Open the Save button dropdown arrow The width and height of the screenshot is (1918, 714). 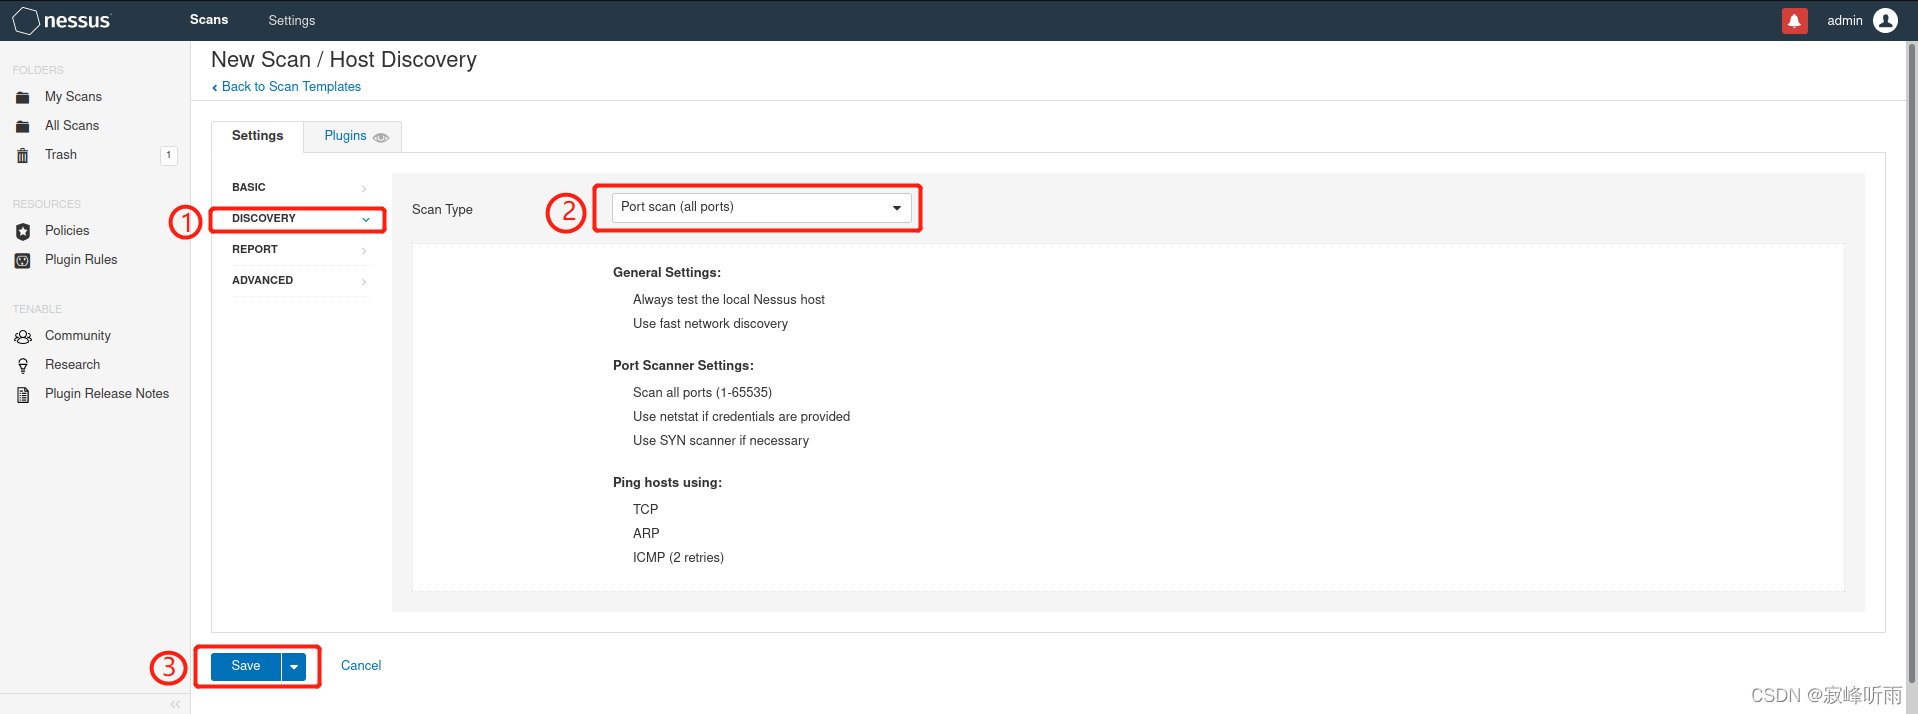coord(294,666)
